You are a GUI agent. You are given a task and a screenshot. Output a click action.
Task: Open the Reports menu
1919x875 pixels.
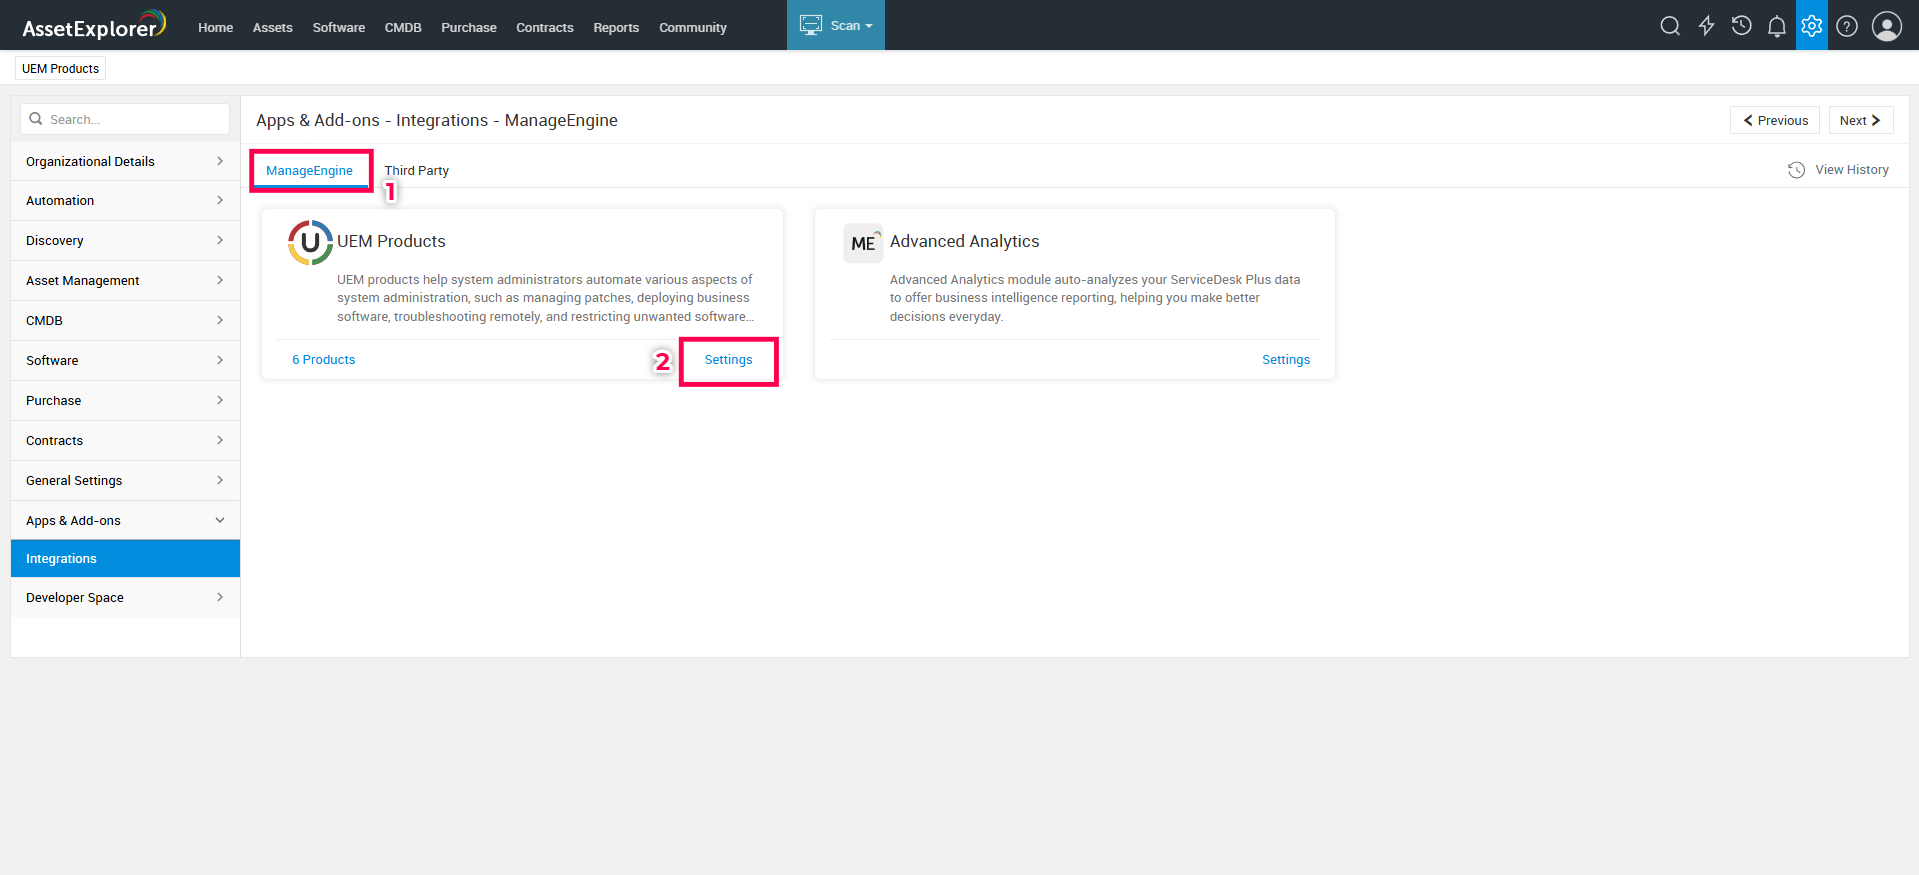click(x=616, y=28)
